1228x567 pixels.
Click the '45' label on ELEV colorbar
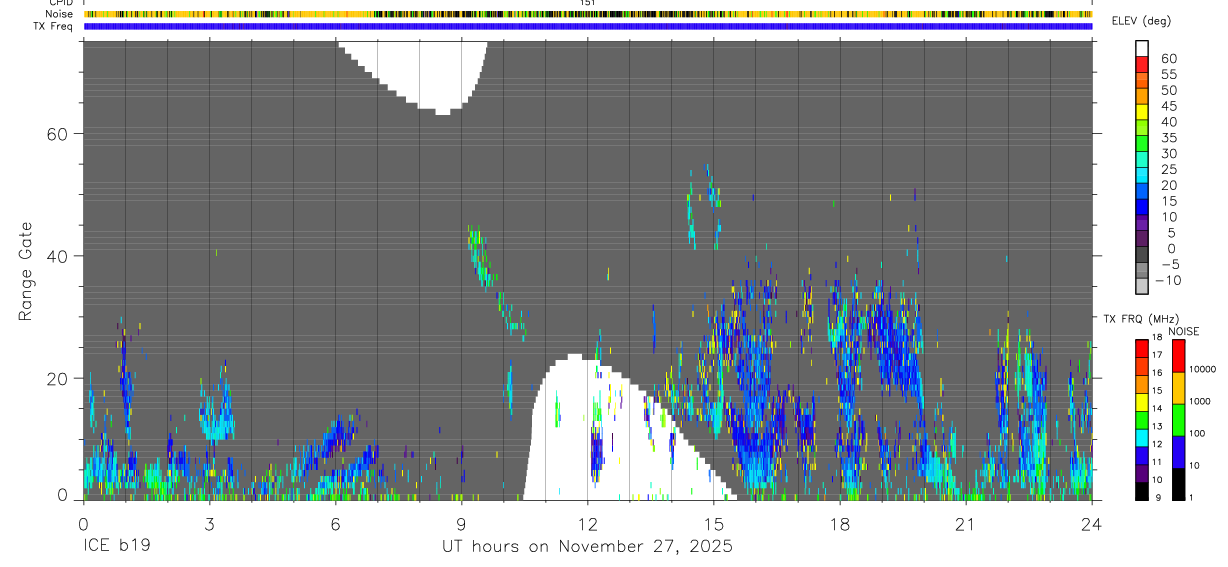[1169, 106]
